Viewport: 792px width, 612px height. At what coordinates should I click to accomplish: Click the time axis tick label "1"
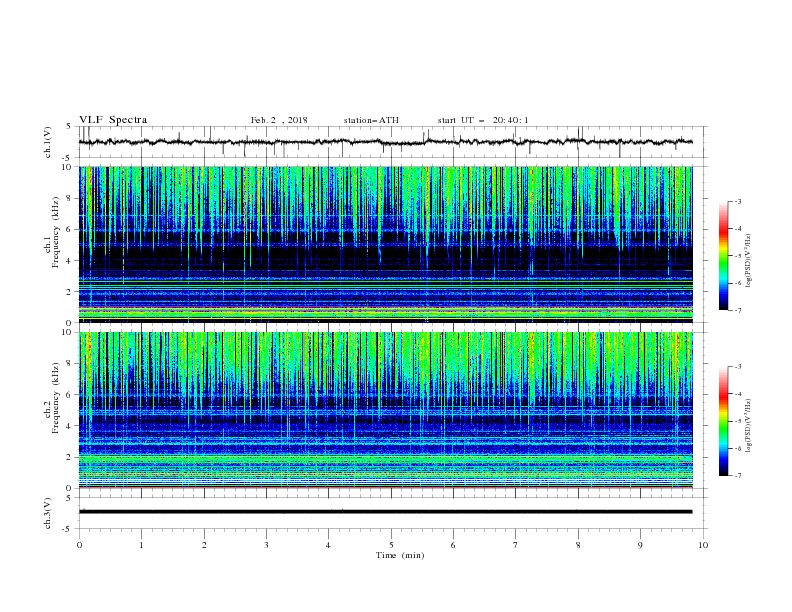click(141, 545)
